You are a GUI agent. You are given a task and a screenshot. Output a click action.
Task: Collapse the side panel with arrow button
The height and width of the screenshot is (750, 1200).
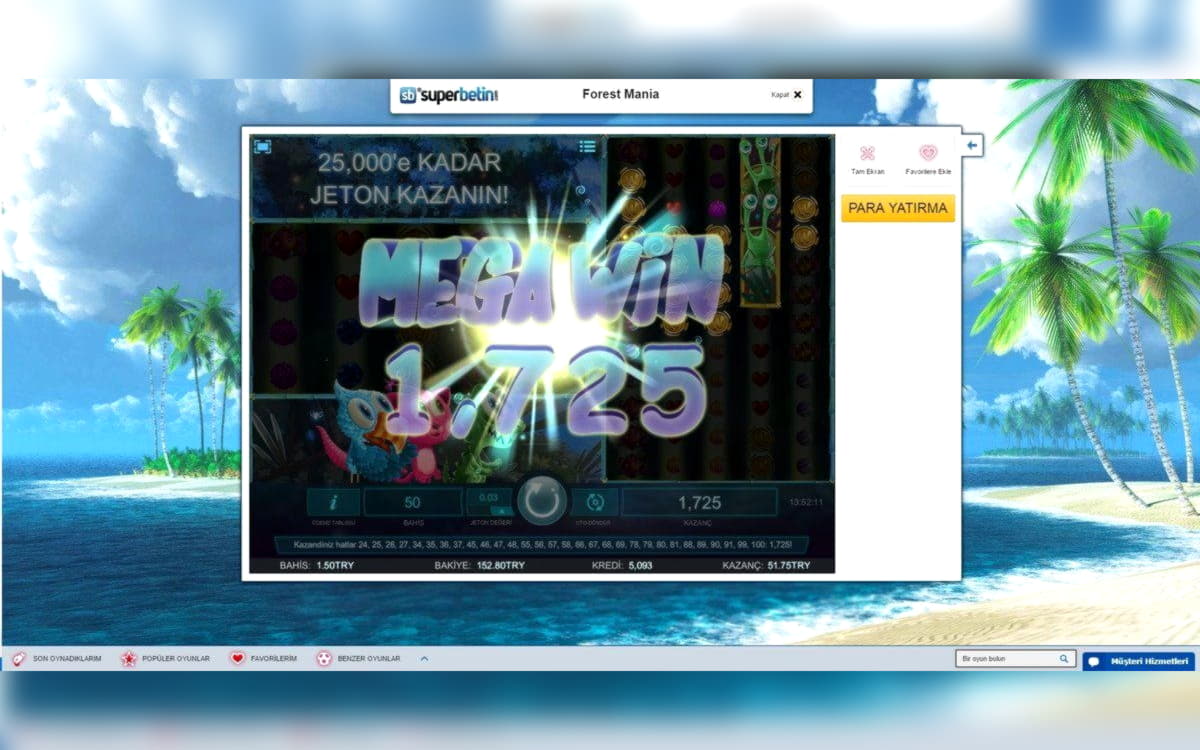click(972, 146)
